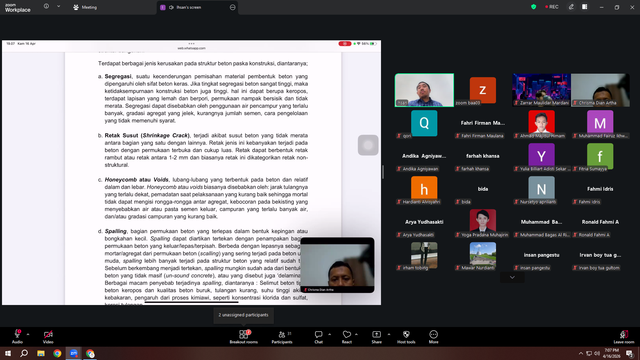Open the Zoom taskbar icon
Image resolution: width=640 pixels, height=360 pixels.
coord(73,353)
